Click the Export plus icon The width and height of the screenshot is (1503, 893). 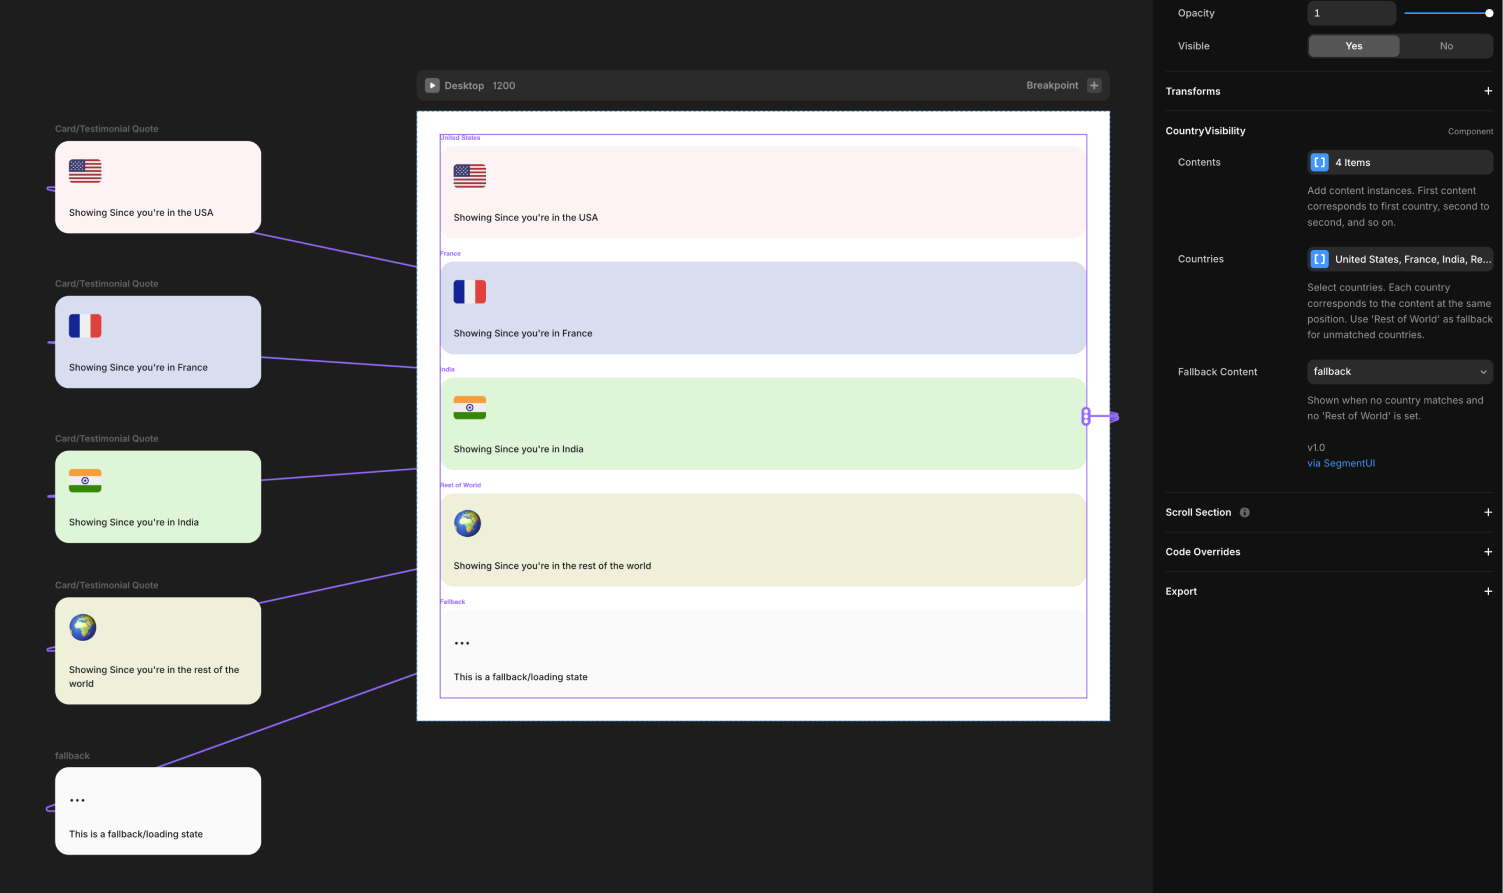pyautogui.click(x=1487, y=591)
